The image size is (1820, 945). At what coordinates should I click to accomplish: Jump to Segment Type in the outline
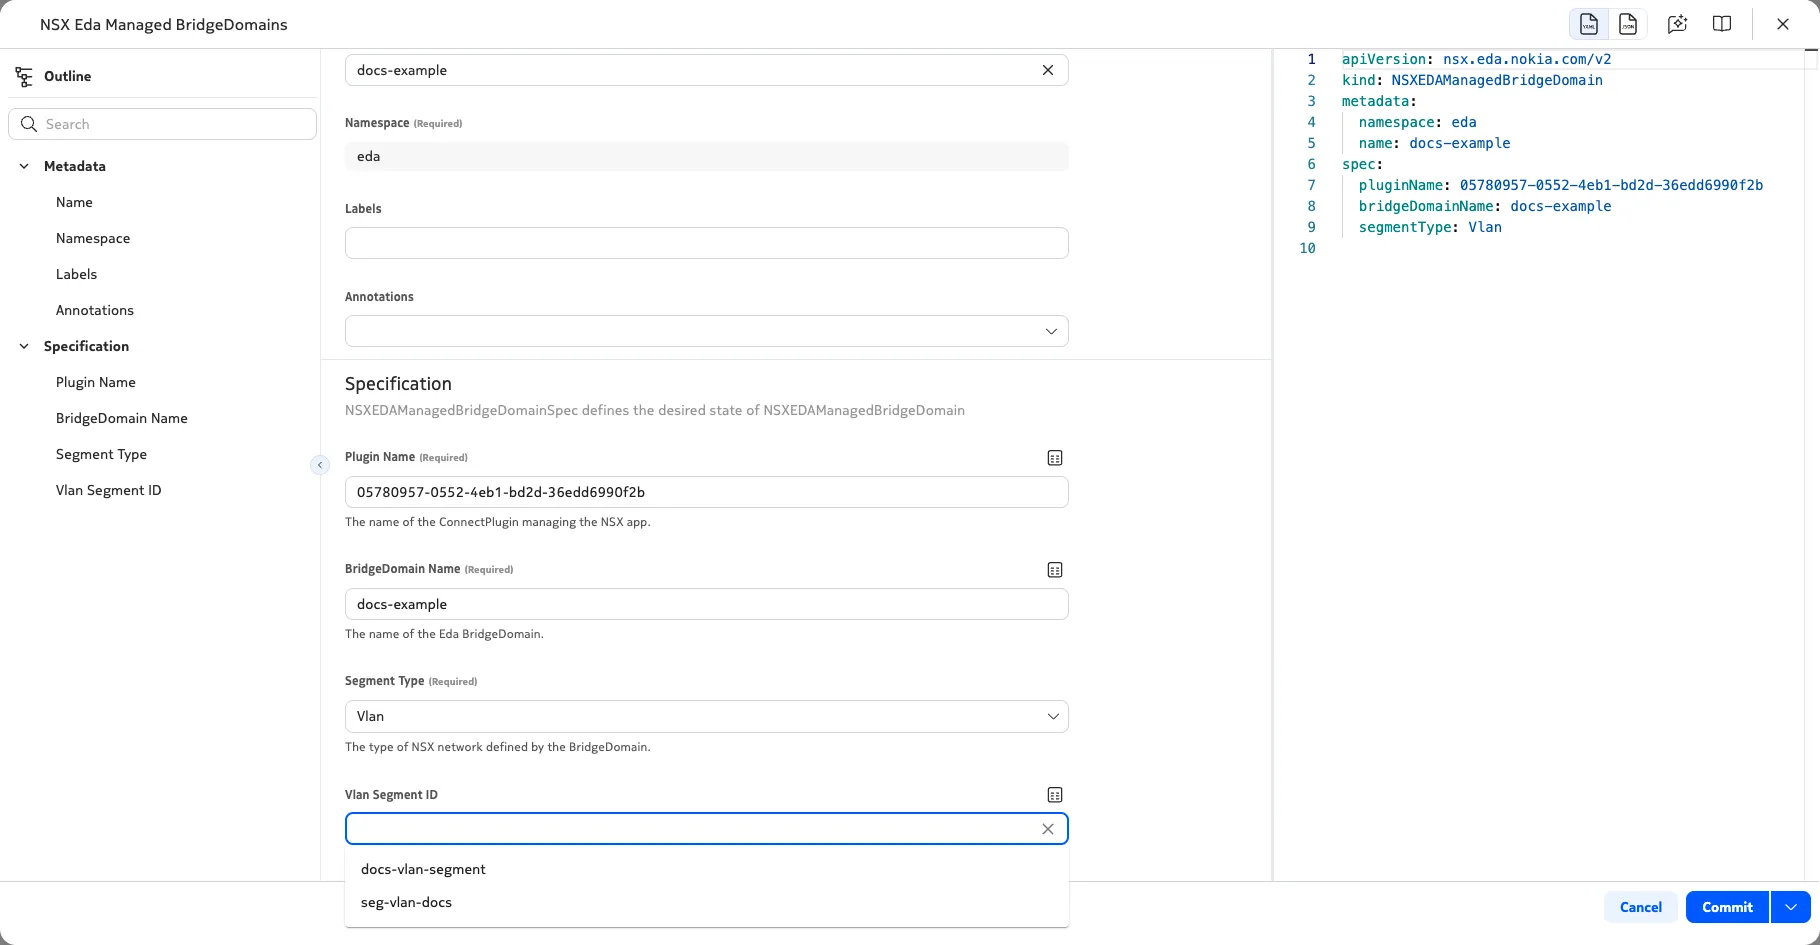101,454
